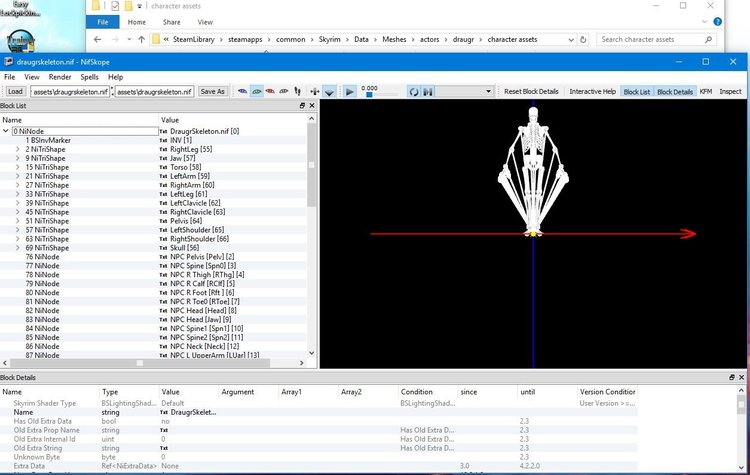Expand 15 NiTriShape Torso node
Screen dimensions: 750x475
18,167
